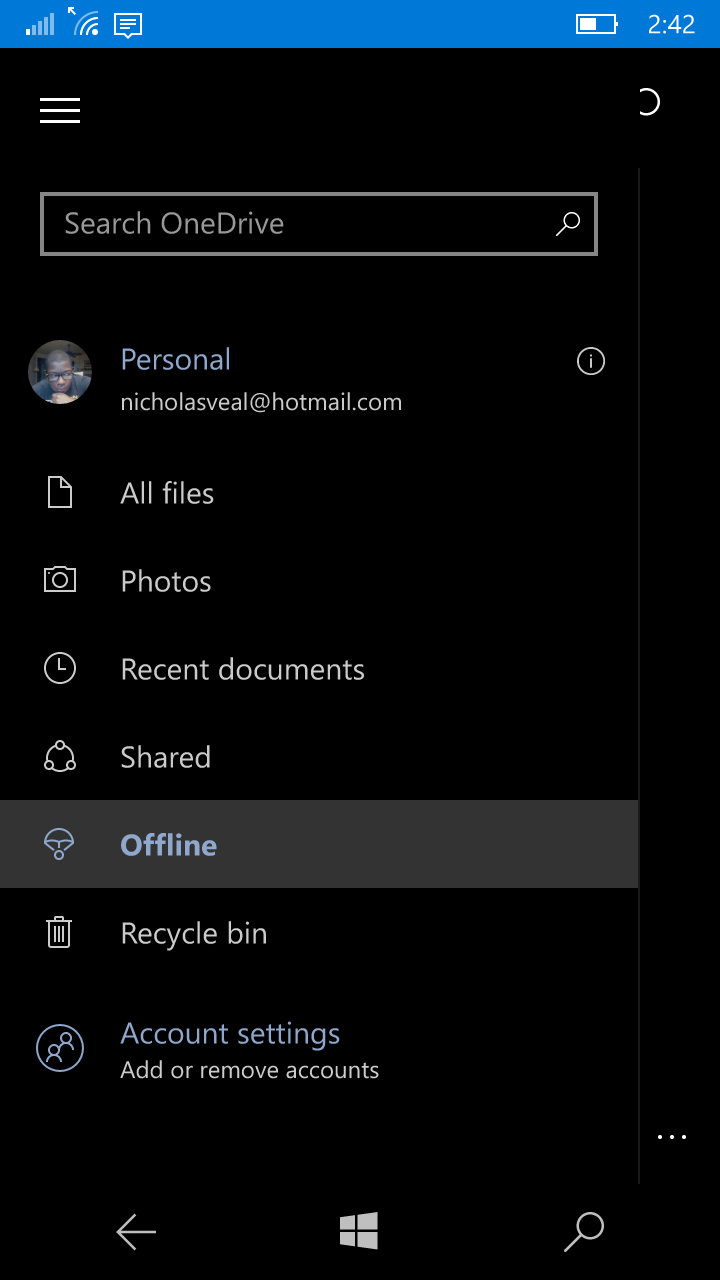Open Recycle bin

coord(319,933)
